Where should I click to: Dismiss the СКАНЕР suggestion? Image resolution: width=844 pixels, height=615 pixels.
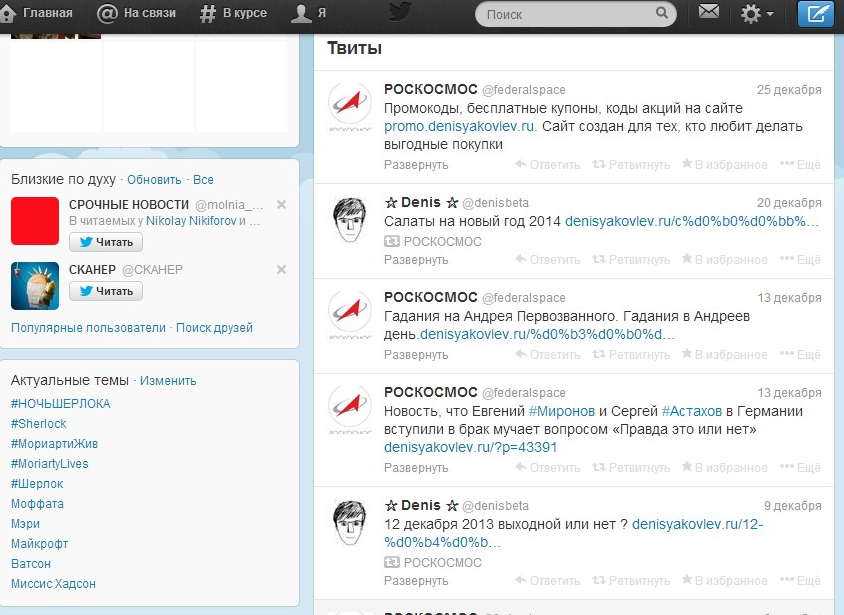[x=281, y=270]
